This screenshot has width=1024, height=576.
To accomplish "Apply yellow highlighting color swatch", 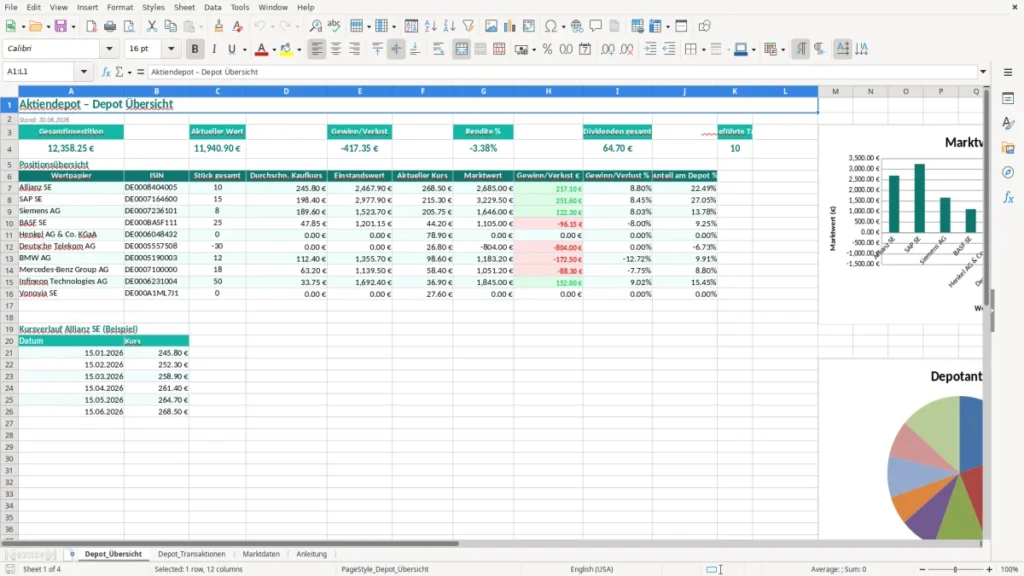I will point(286,49).
